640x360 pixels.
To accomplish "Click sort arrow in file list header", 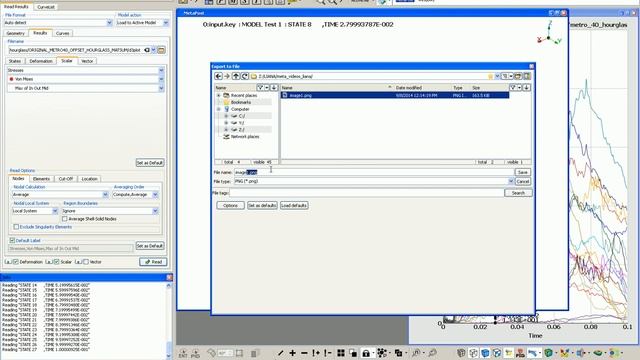I will click(527, 88).
